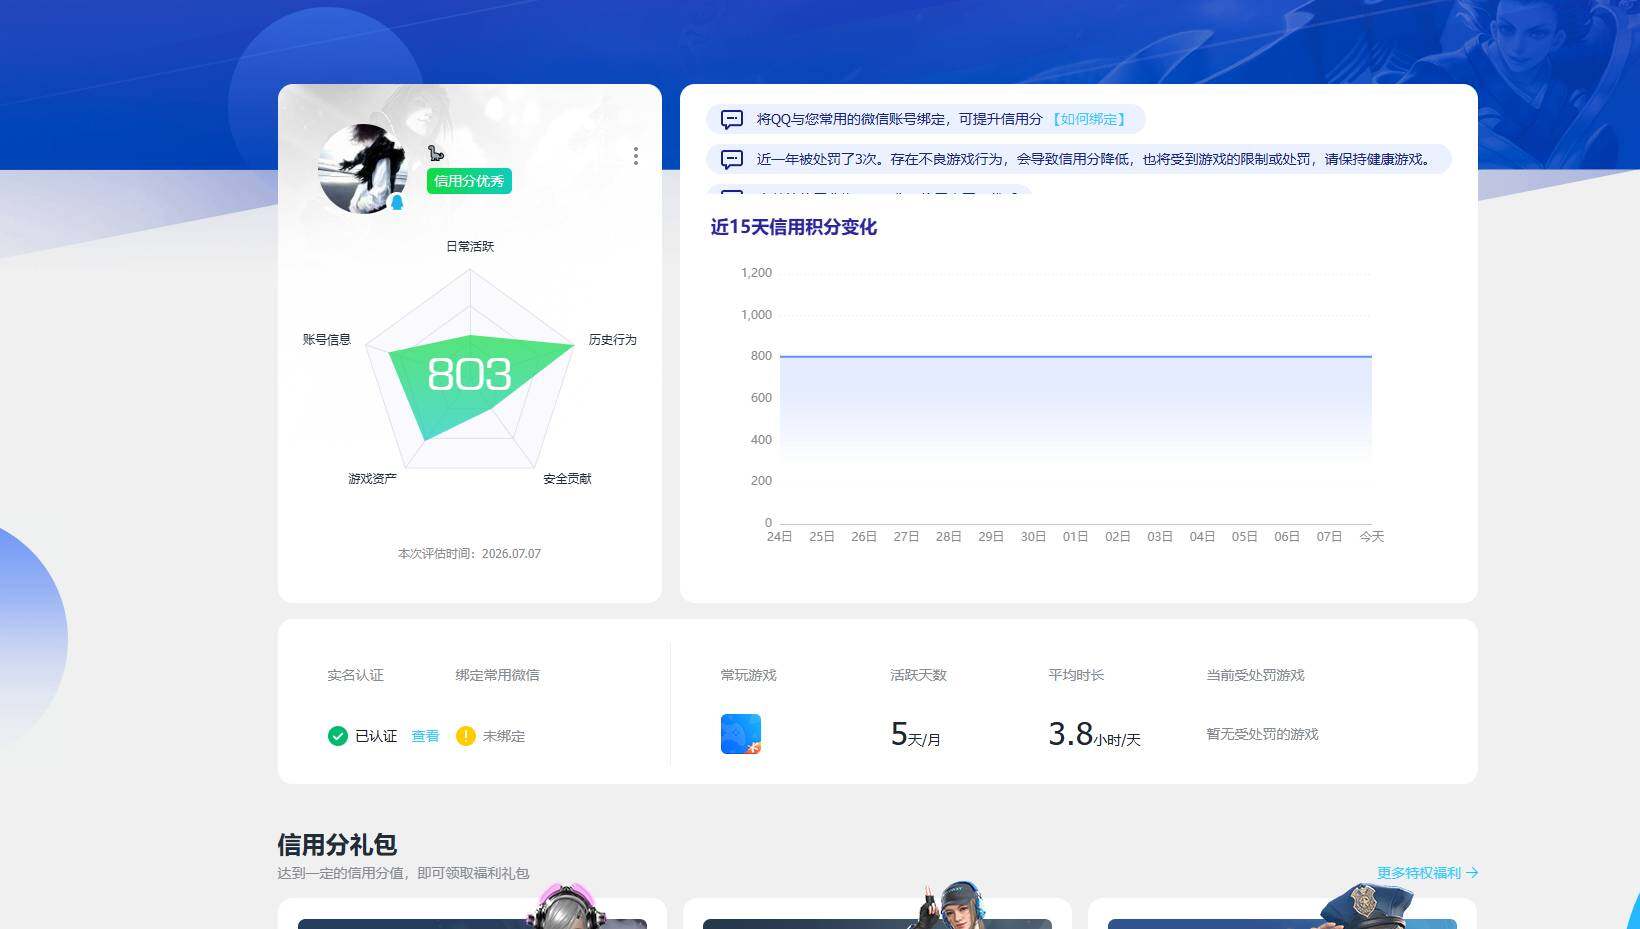Click the 信用分礼包 section heading
1640x929 pixels.
pyautogui.click(x=337, y=845)
